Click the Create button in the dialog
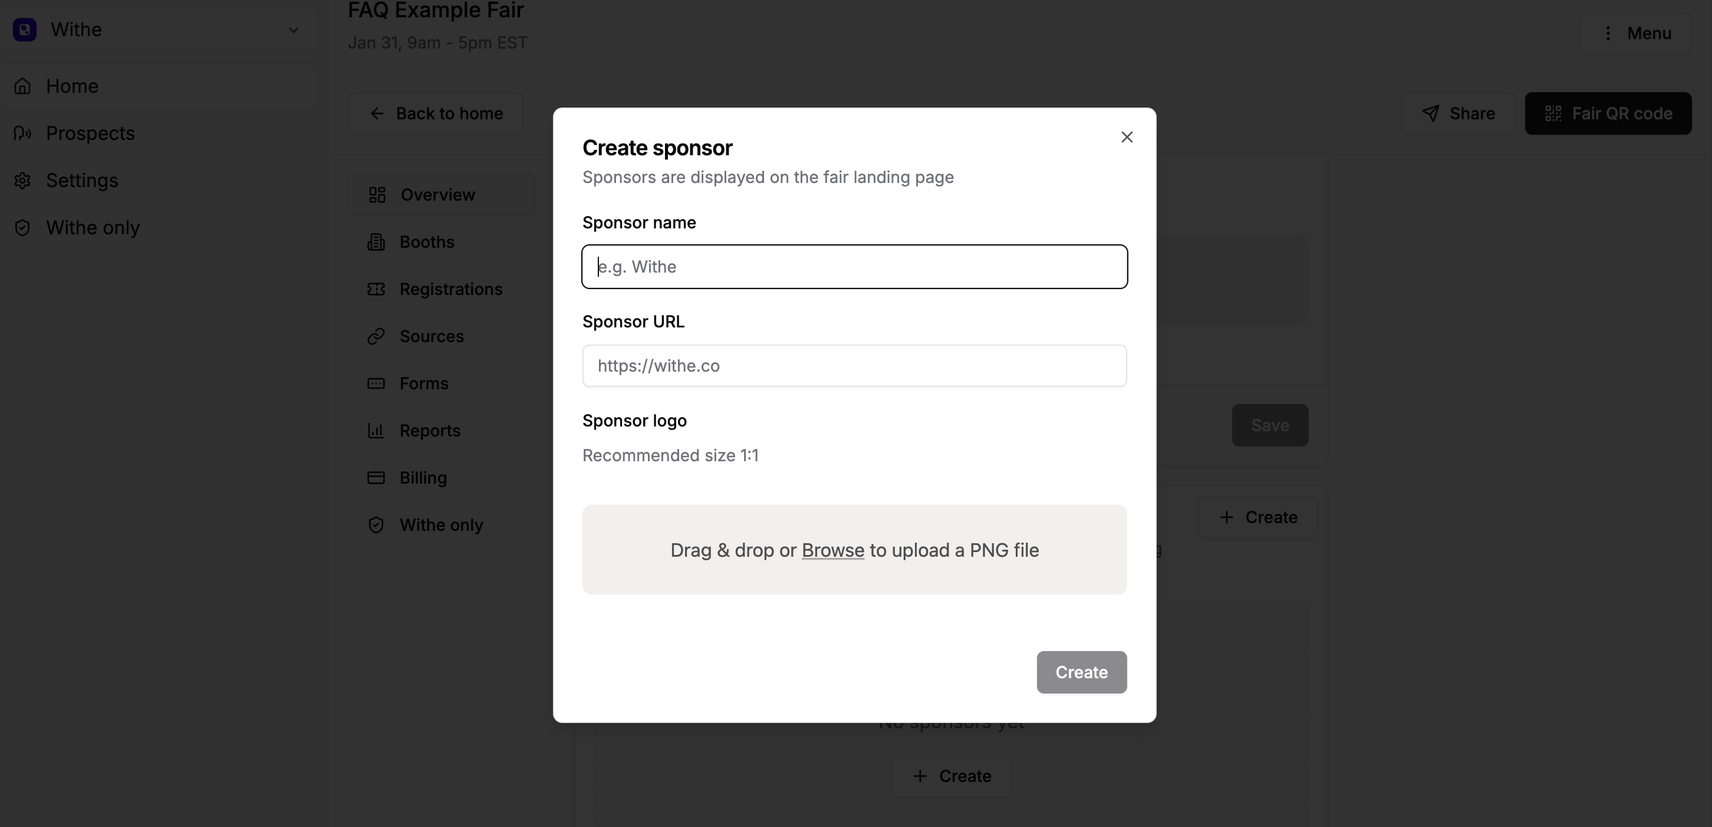 click(x=1082, y=672)
